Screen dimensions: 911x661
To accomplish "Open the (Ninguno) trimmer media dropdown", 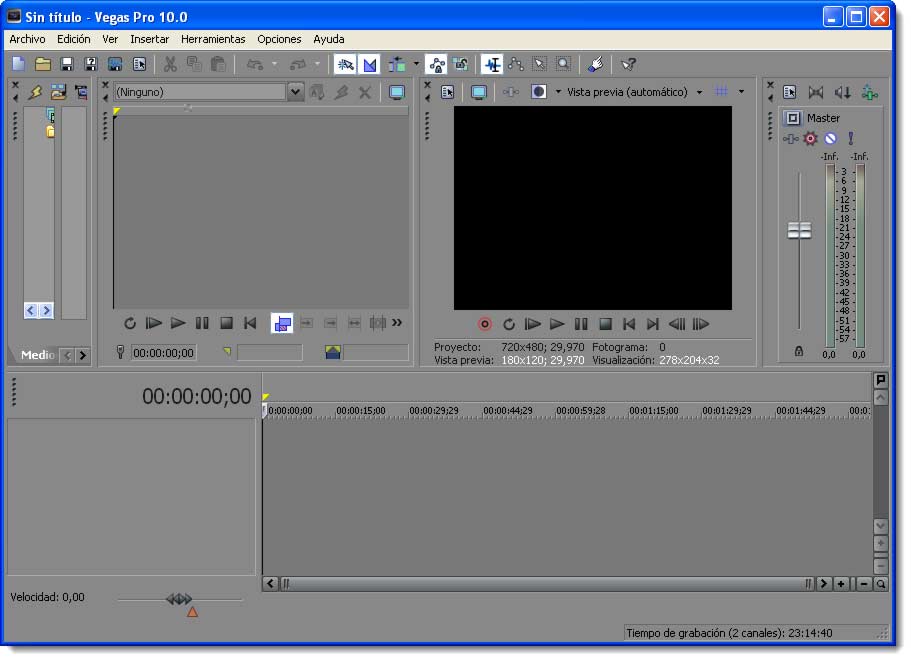I will tap(296, 91).
